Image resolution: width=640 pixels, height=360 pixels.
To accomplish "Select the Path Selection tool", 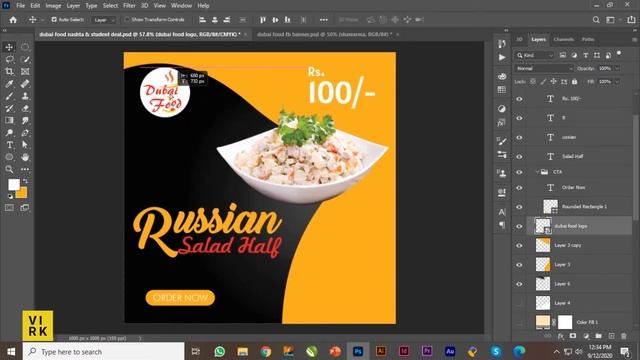I will coord(25,145).
